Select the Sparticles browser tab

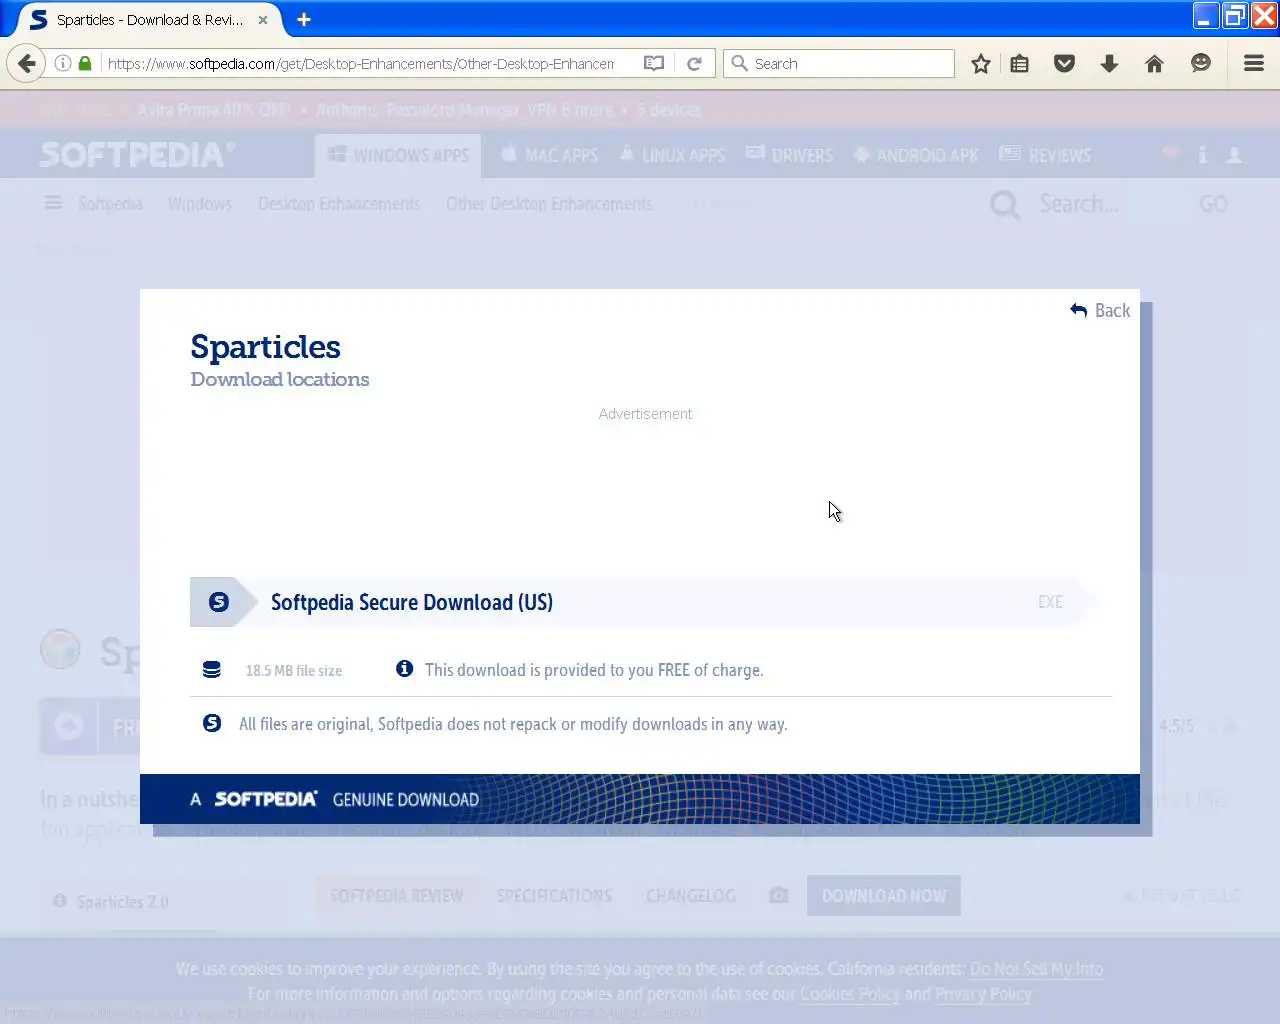point(150,19)
